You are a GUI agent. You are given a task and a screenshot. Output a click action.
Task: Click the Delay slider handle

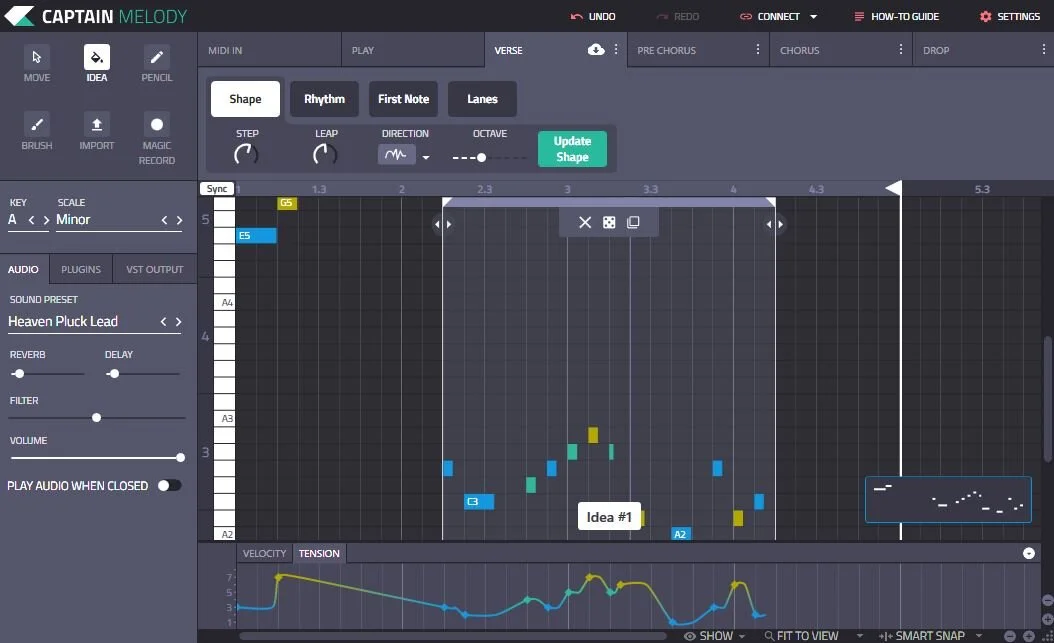point(114,374)
